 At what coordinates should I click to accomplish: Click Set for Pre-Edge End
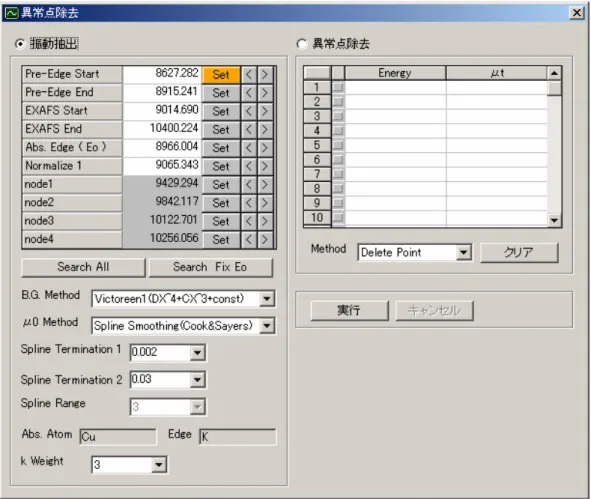pyautogui.click(x=221, y=93)
